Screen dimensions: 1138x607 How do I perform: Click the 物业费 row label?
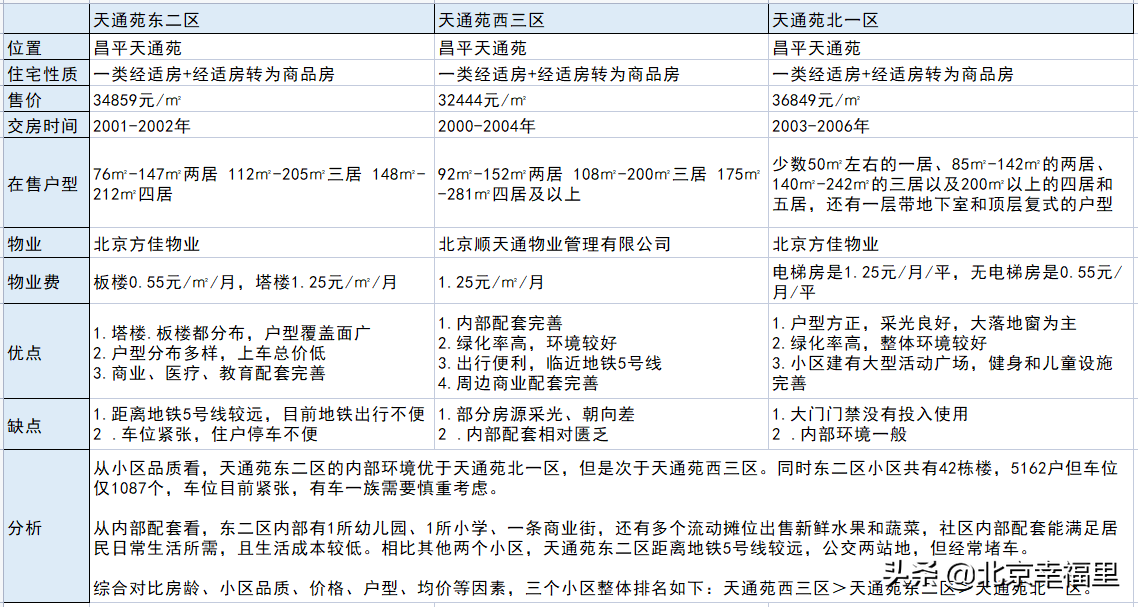[47, 282]
